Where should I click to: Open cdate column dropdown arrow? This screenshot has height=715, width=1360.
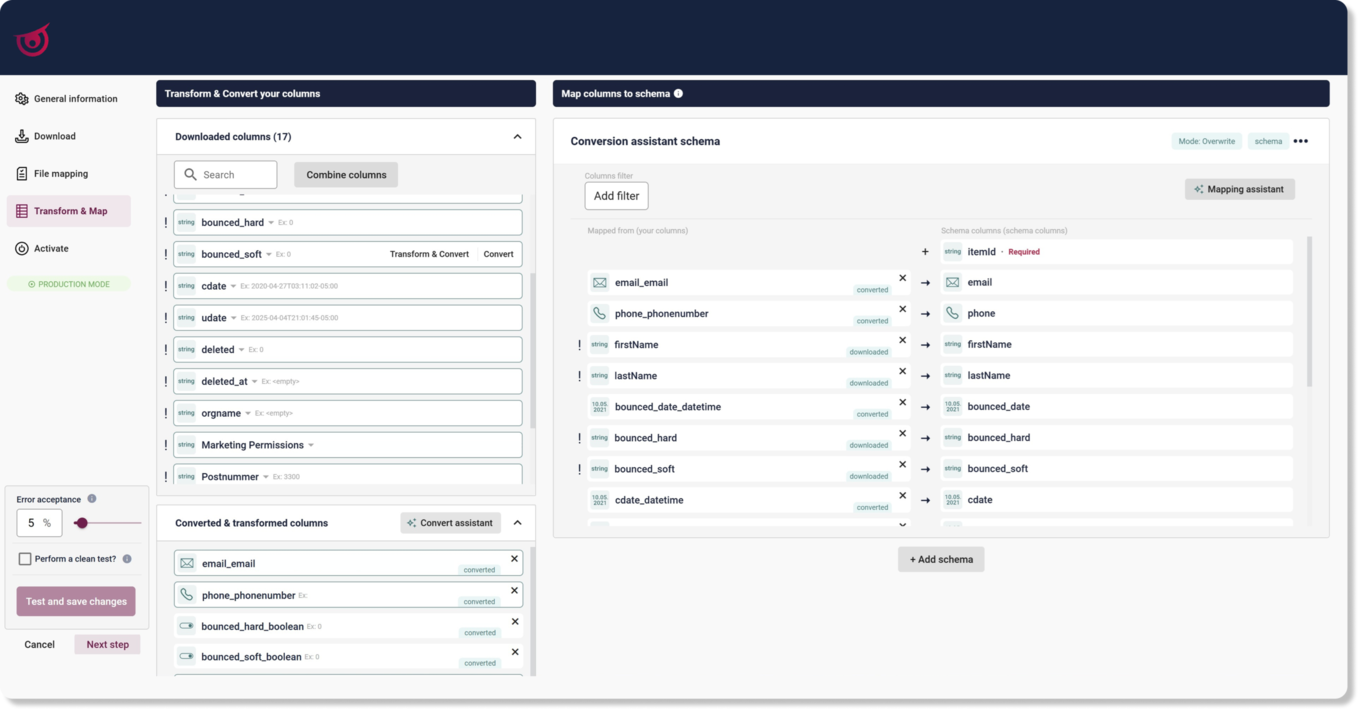point(234,287)
